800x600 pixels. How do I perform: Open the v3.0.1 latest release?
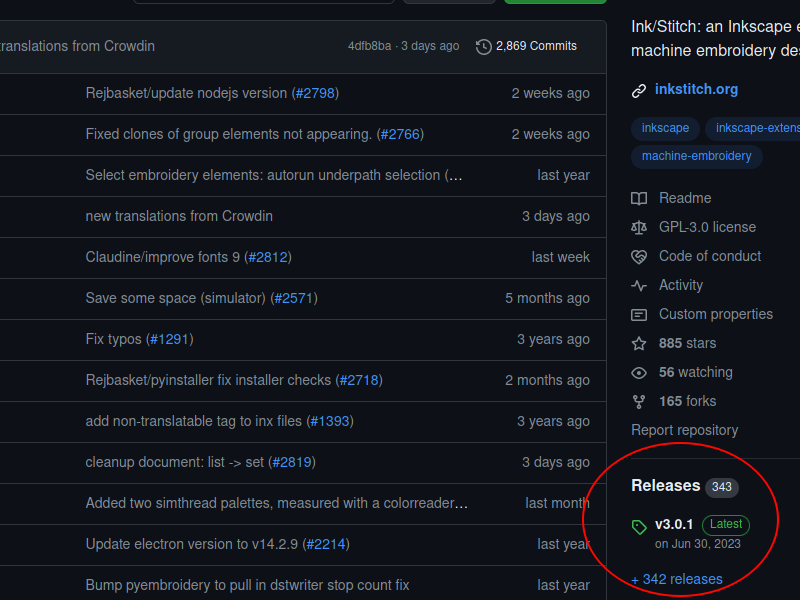click(673, 524)
